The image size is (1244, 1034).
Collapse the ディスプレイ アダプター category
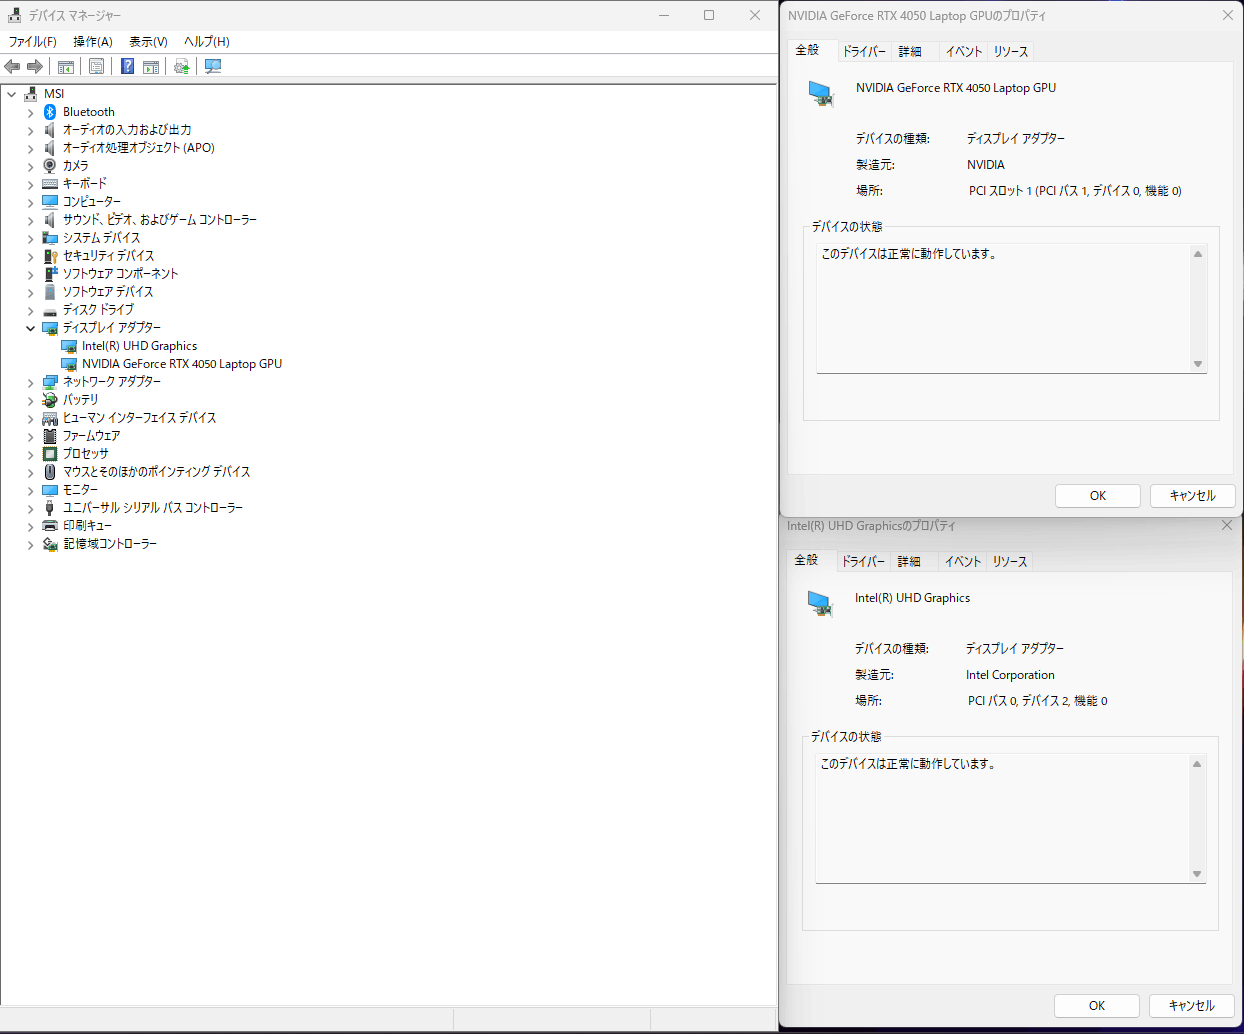point(30,328)
